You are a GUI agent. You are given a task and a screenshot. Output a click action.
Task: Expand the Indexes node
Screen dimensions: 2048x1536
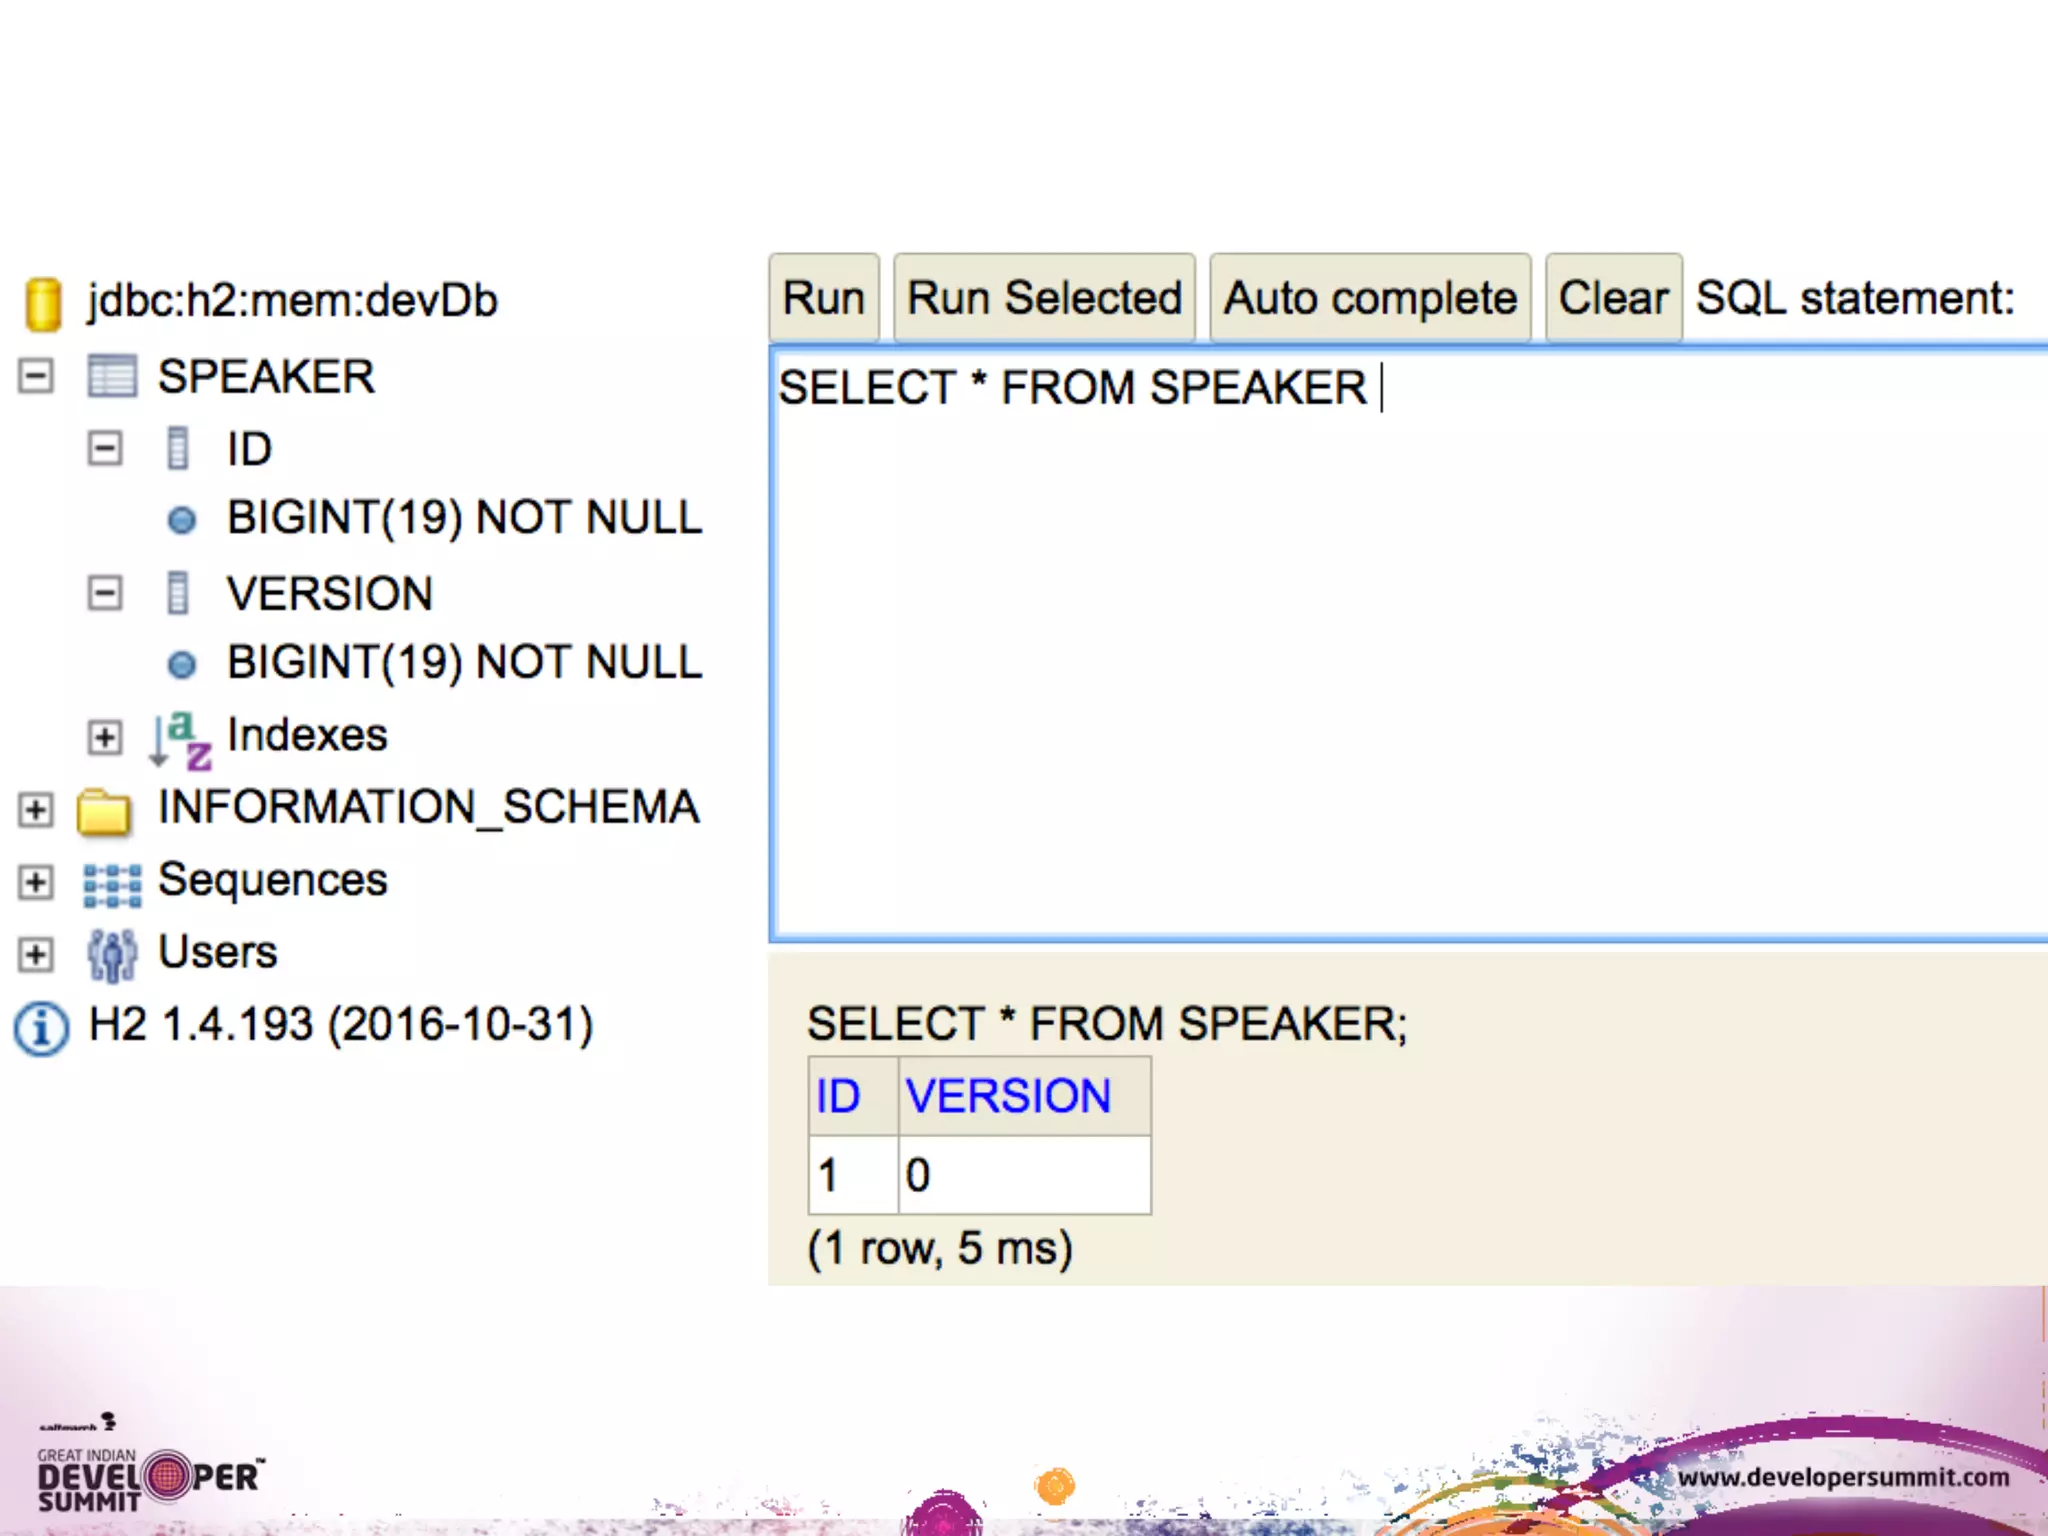coord(105,737)
